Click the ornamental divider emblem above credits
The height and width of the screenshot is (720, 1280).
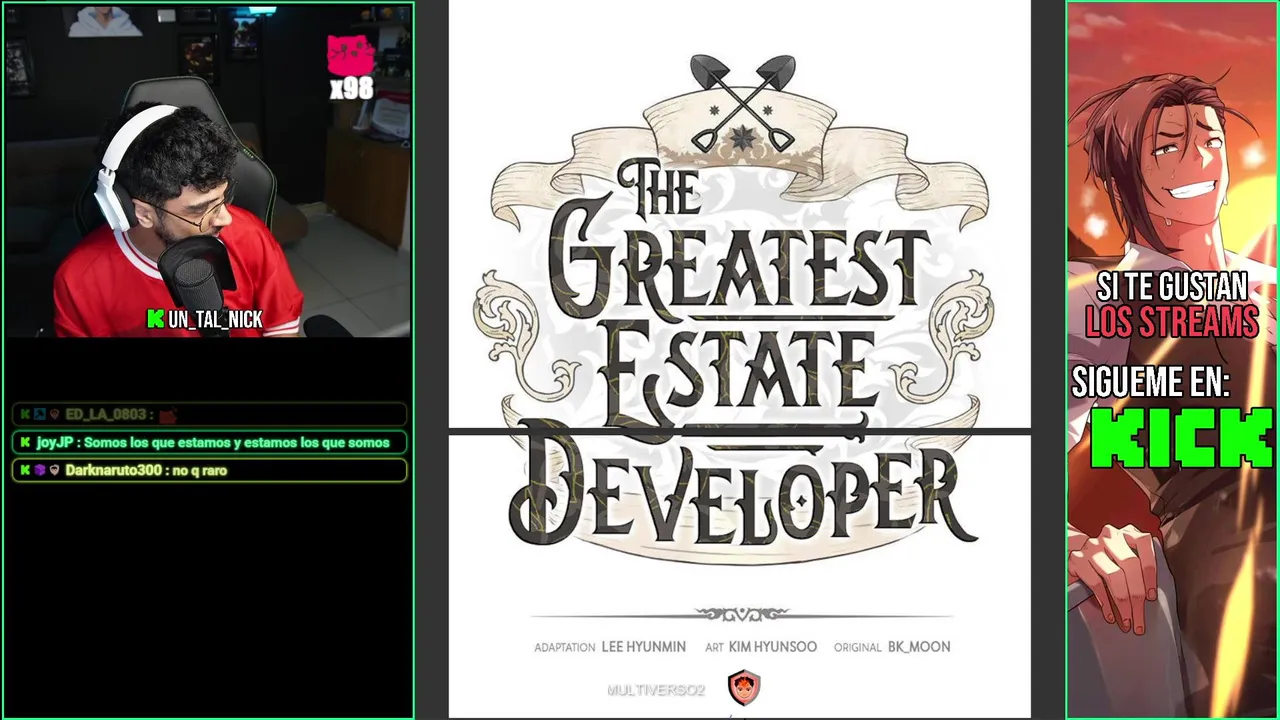742,614
